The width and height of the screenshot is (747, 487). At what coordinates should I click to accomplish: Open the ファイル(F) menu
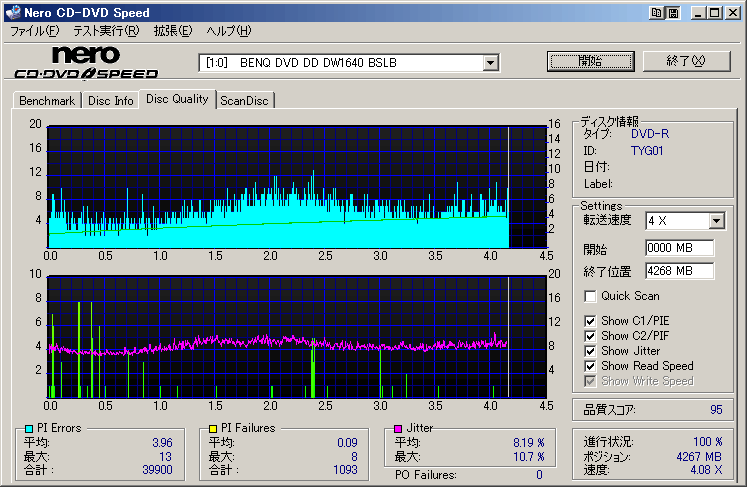coord(35,31)
